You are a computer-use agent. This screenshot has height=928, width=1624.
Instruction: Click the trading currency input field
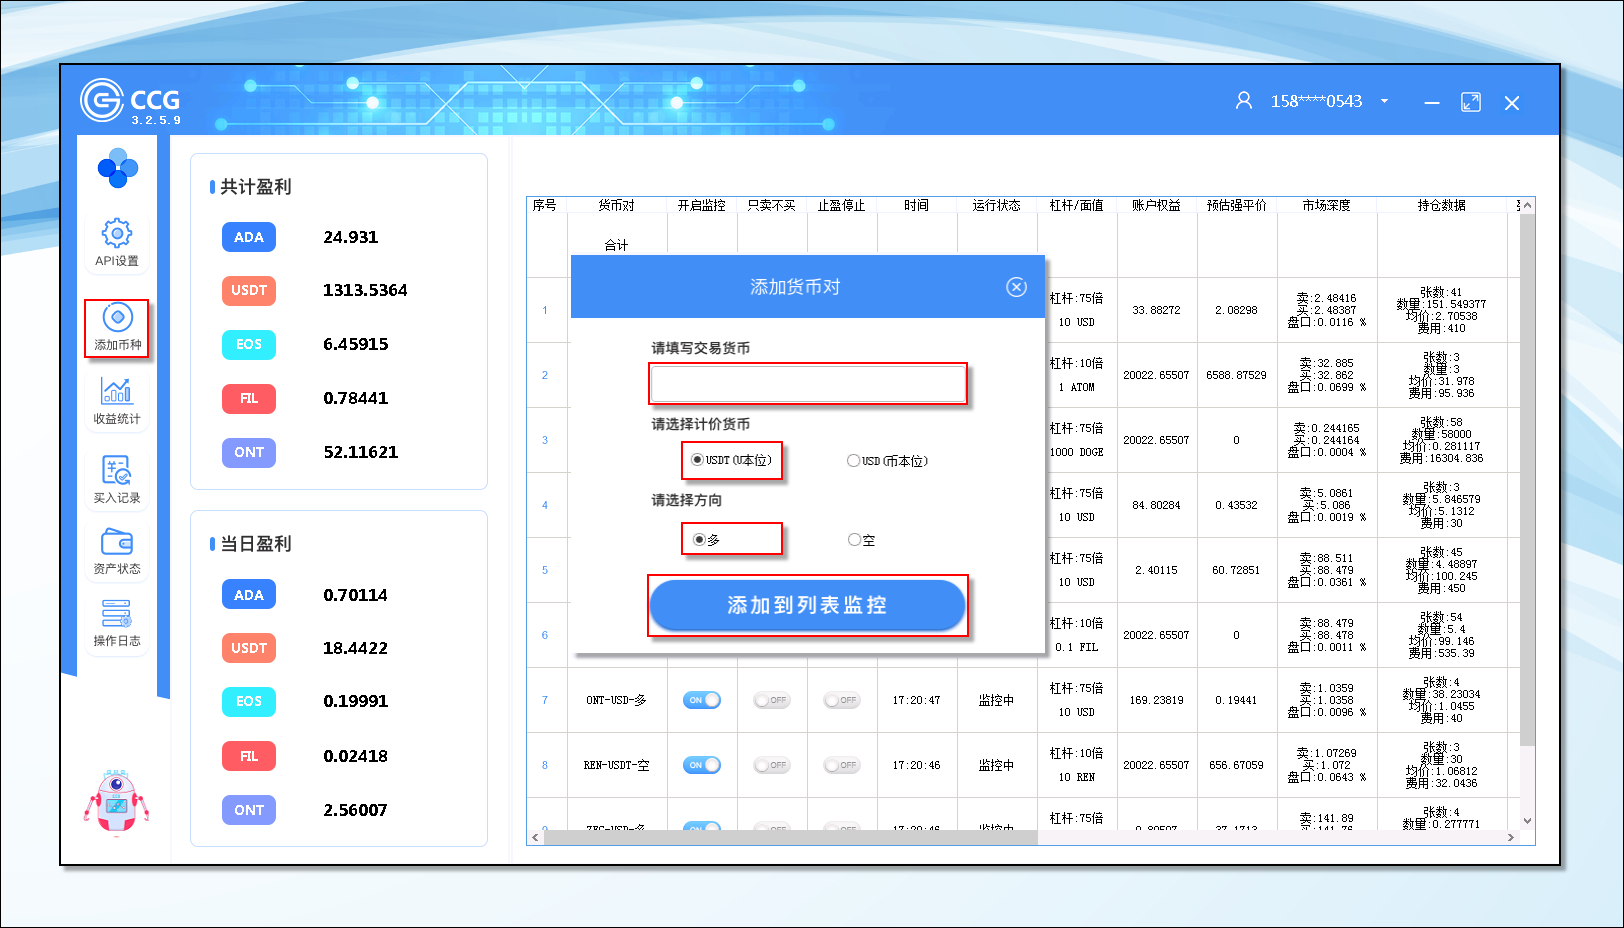click(808, 383)
